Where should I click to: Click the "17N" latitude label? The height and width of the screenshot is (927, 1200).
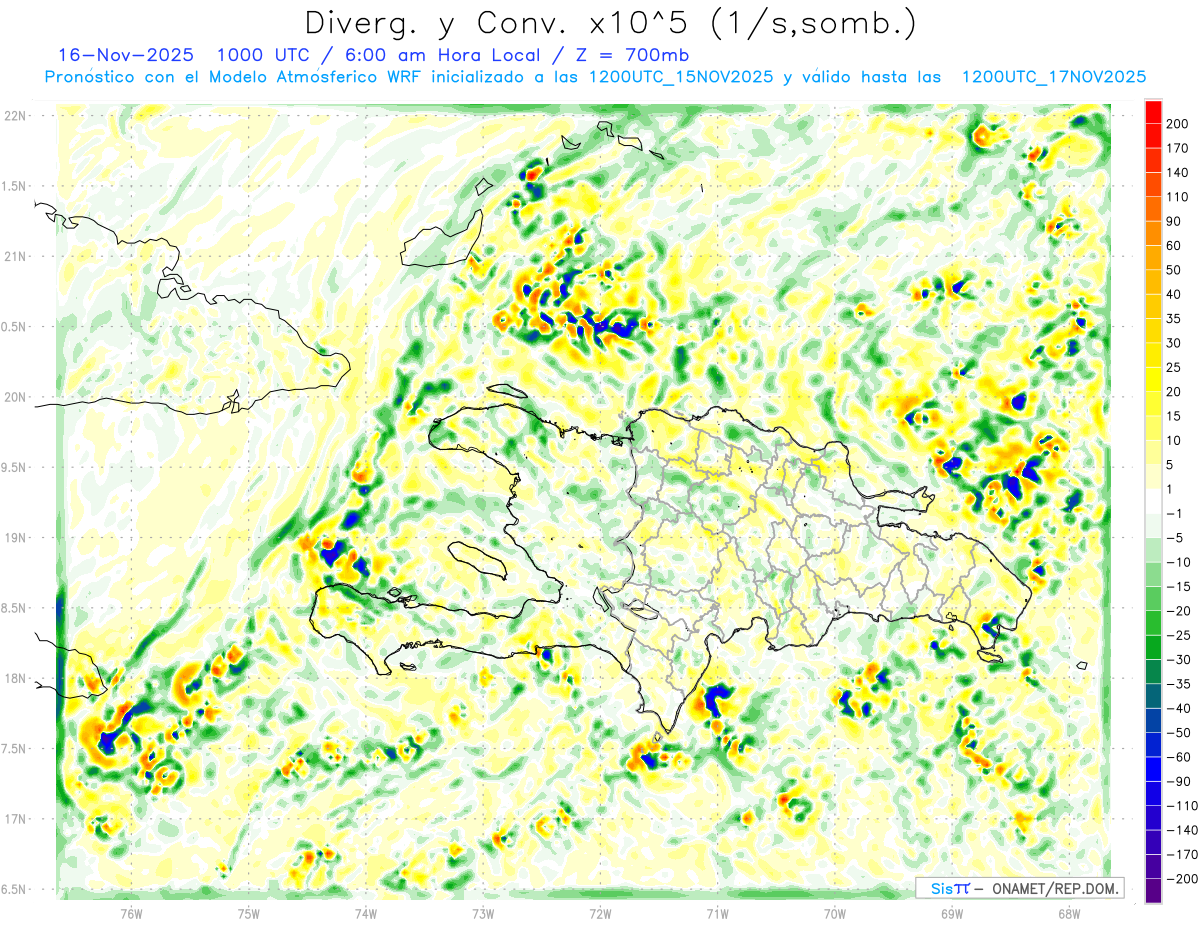[15, 819]
